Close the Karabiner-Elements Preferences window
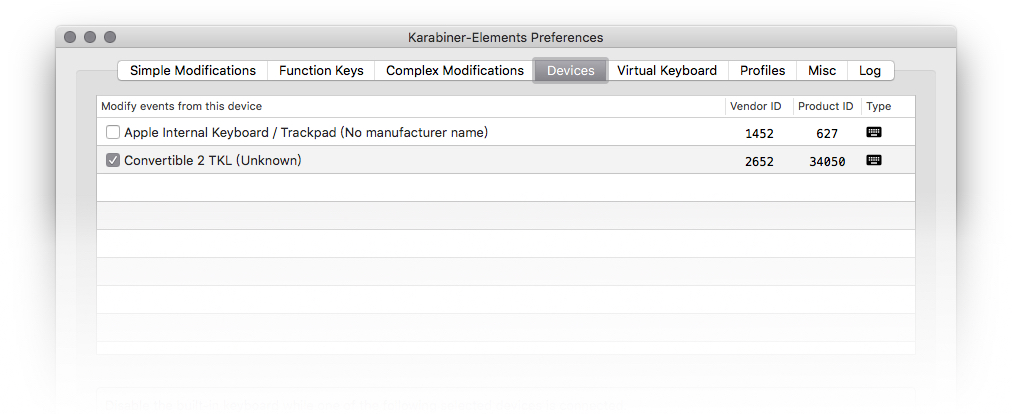Viewport: 1012px width, 414px height. [x=70, y=37]
